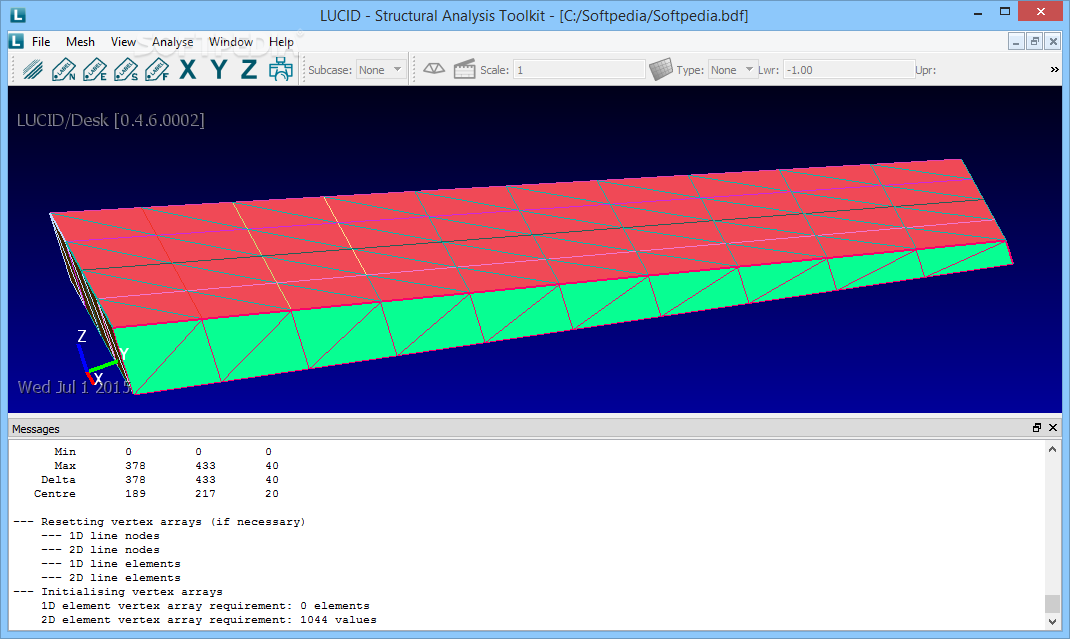This screenshot has height=639, width=1070.
Task: Click the deformed shape truss icon
Action: [434, 69]
